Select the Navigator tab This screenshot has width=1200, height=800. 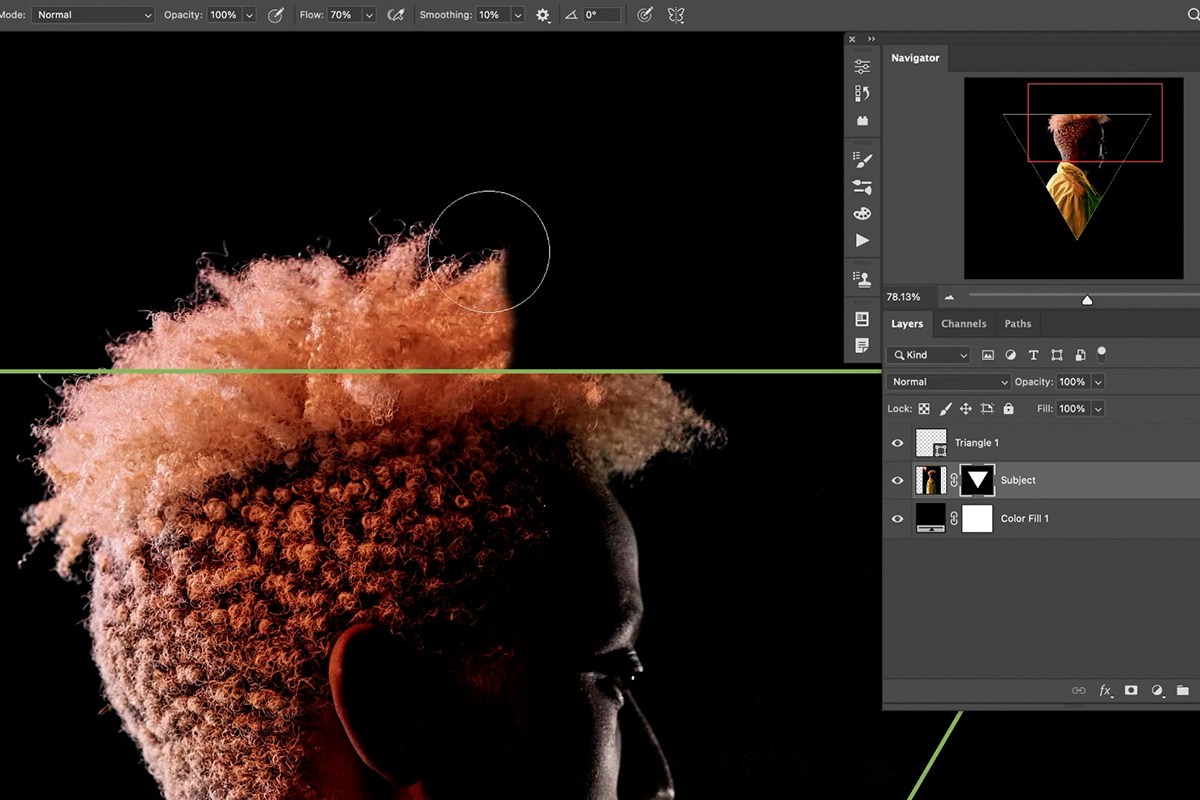point(915,58)
